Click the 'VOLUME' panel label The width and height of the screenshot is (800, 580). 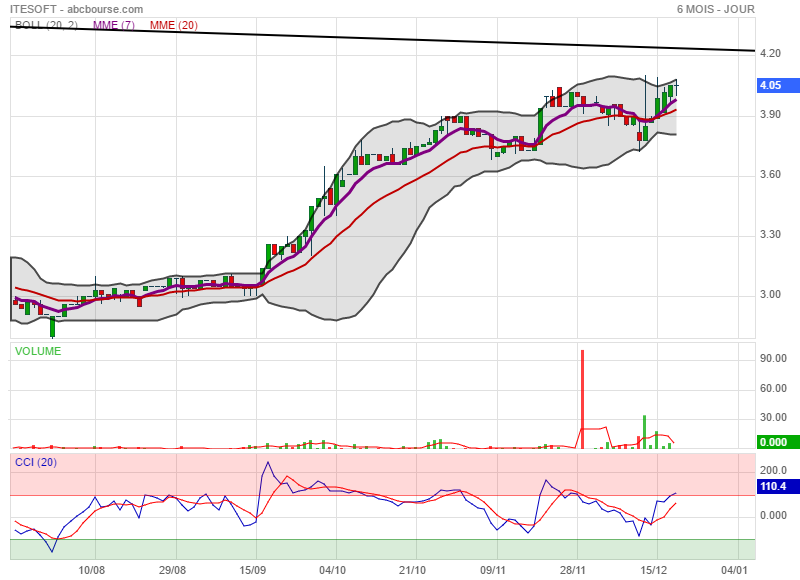38,351
